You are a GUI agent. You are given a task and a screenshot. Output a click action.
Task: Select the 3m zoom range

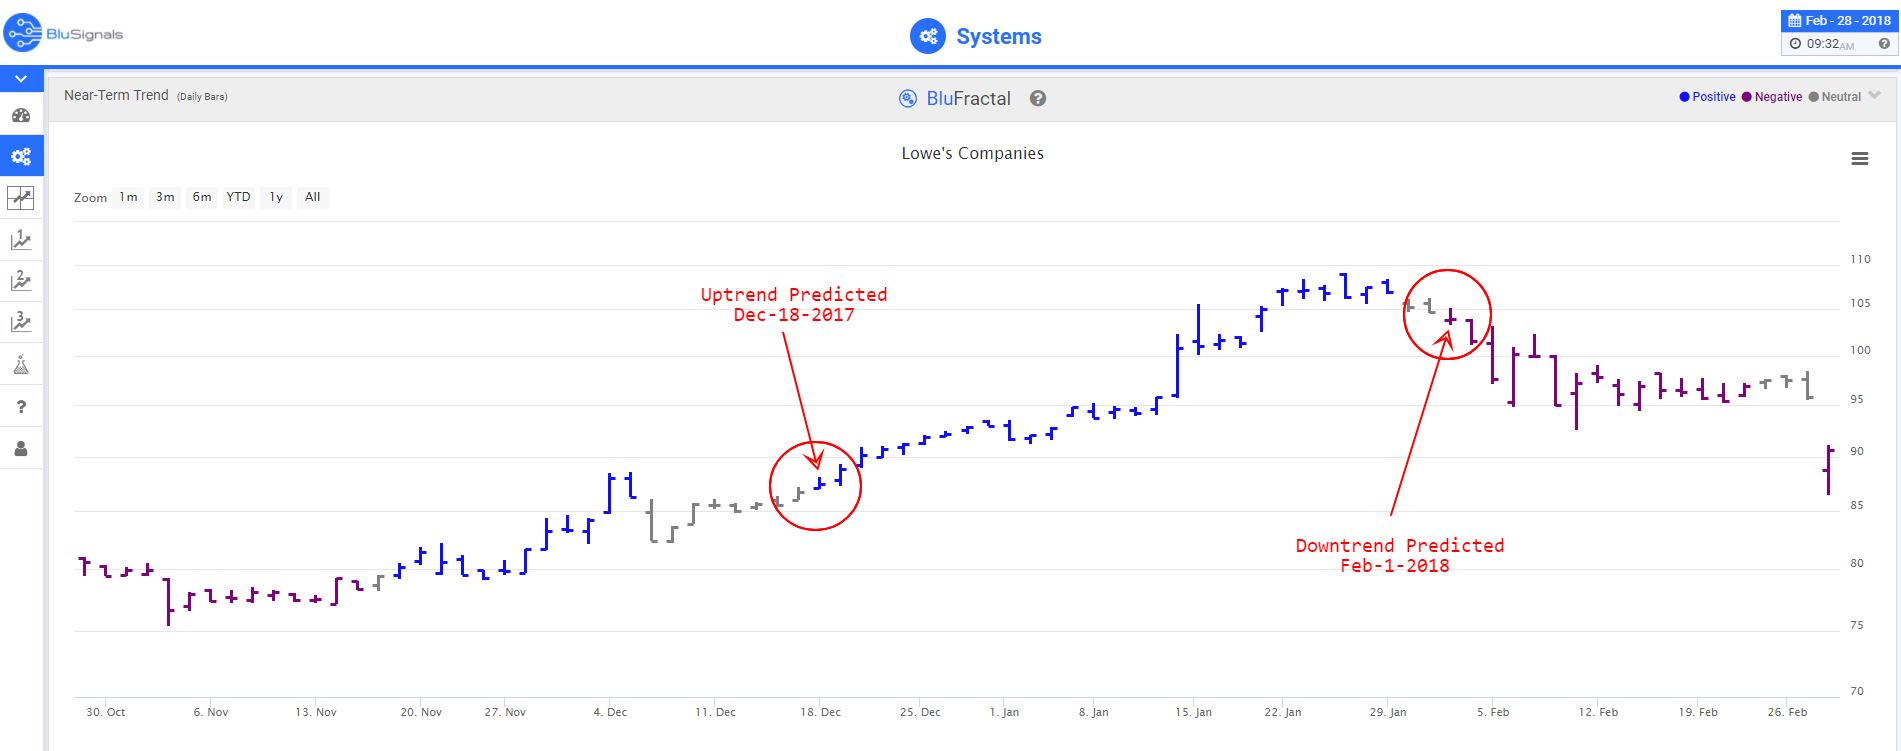(165, 197)
